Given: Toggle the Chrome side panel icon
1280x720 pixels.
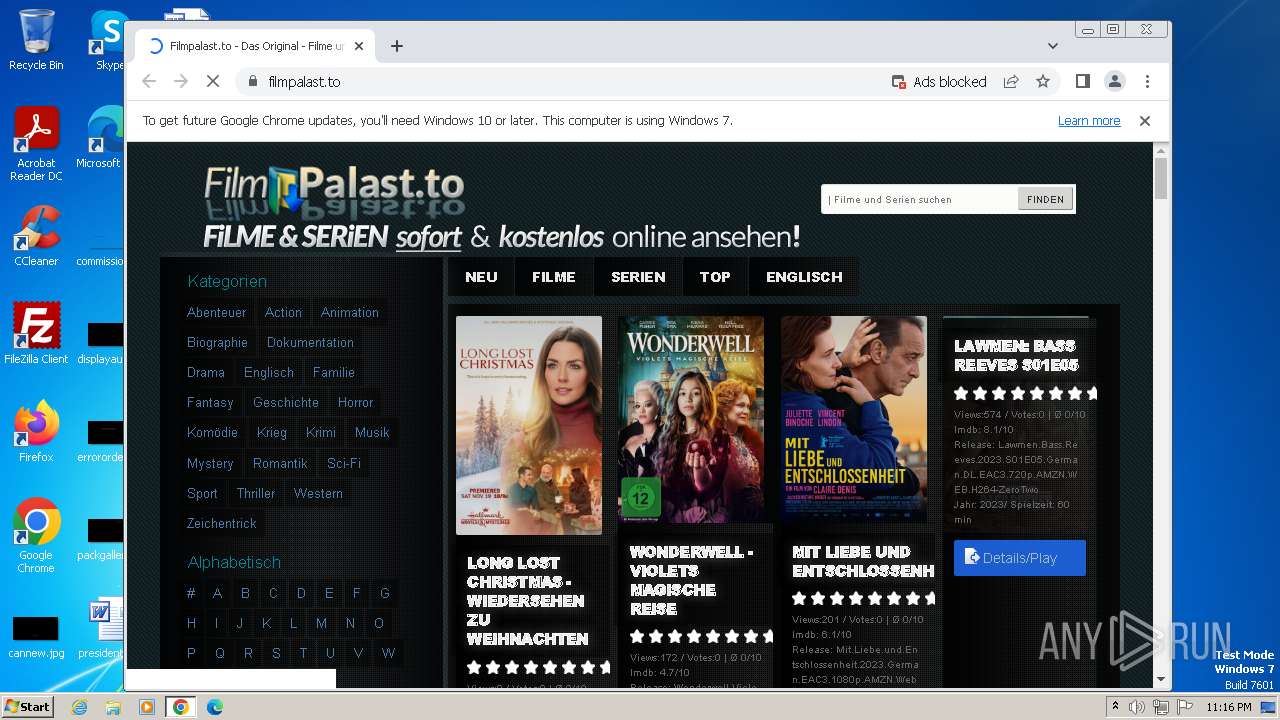Looking at the screenshot, I should [1082, 82].
